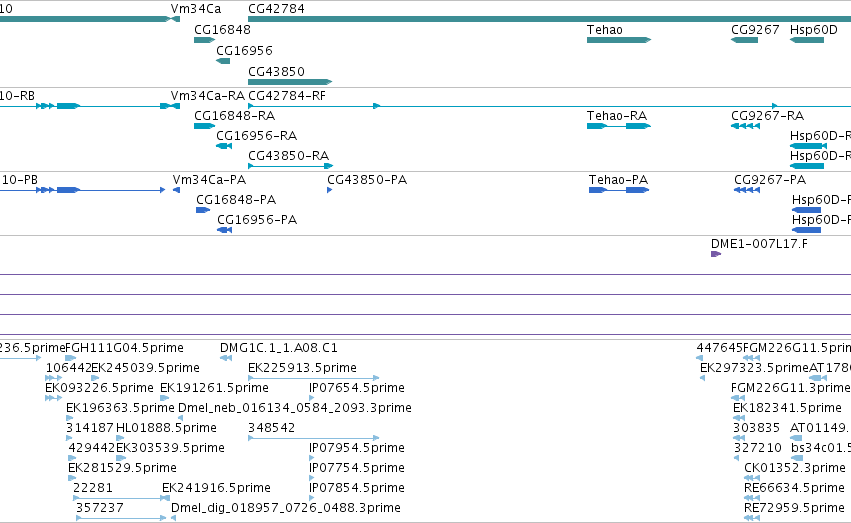Open the Vm34Ca-RA transcript label
This screenshot has height=523, width=851.
pyautogui.click(x=207, y=96)
